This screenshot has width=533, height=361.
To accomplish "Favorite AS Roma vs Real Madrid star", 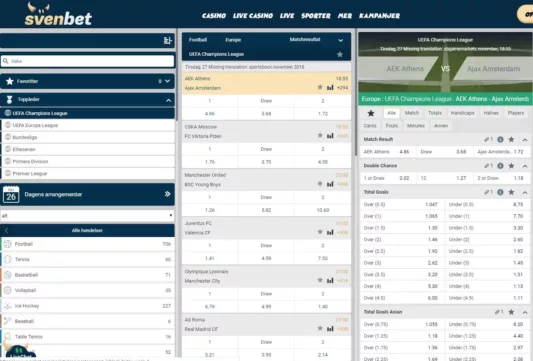I will tap(320, 329).
